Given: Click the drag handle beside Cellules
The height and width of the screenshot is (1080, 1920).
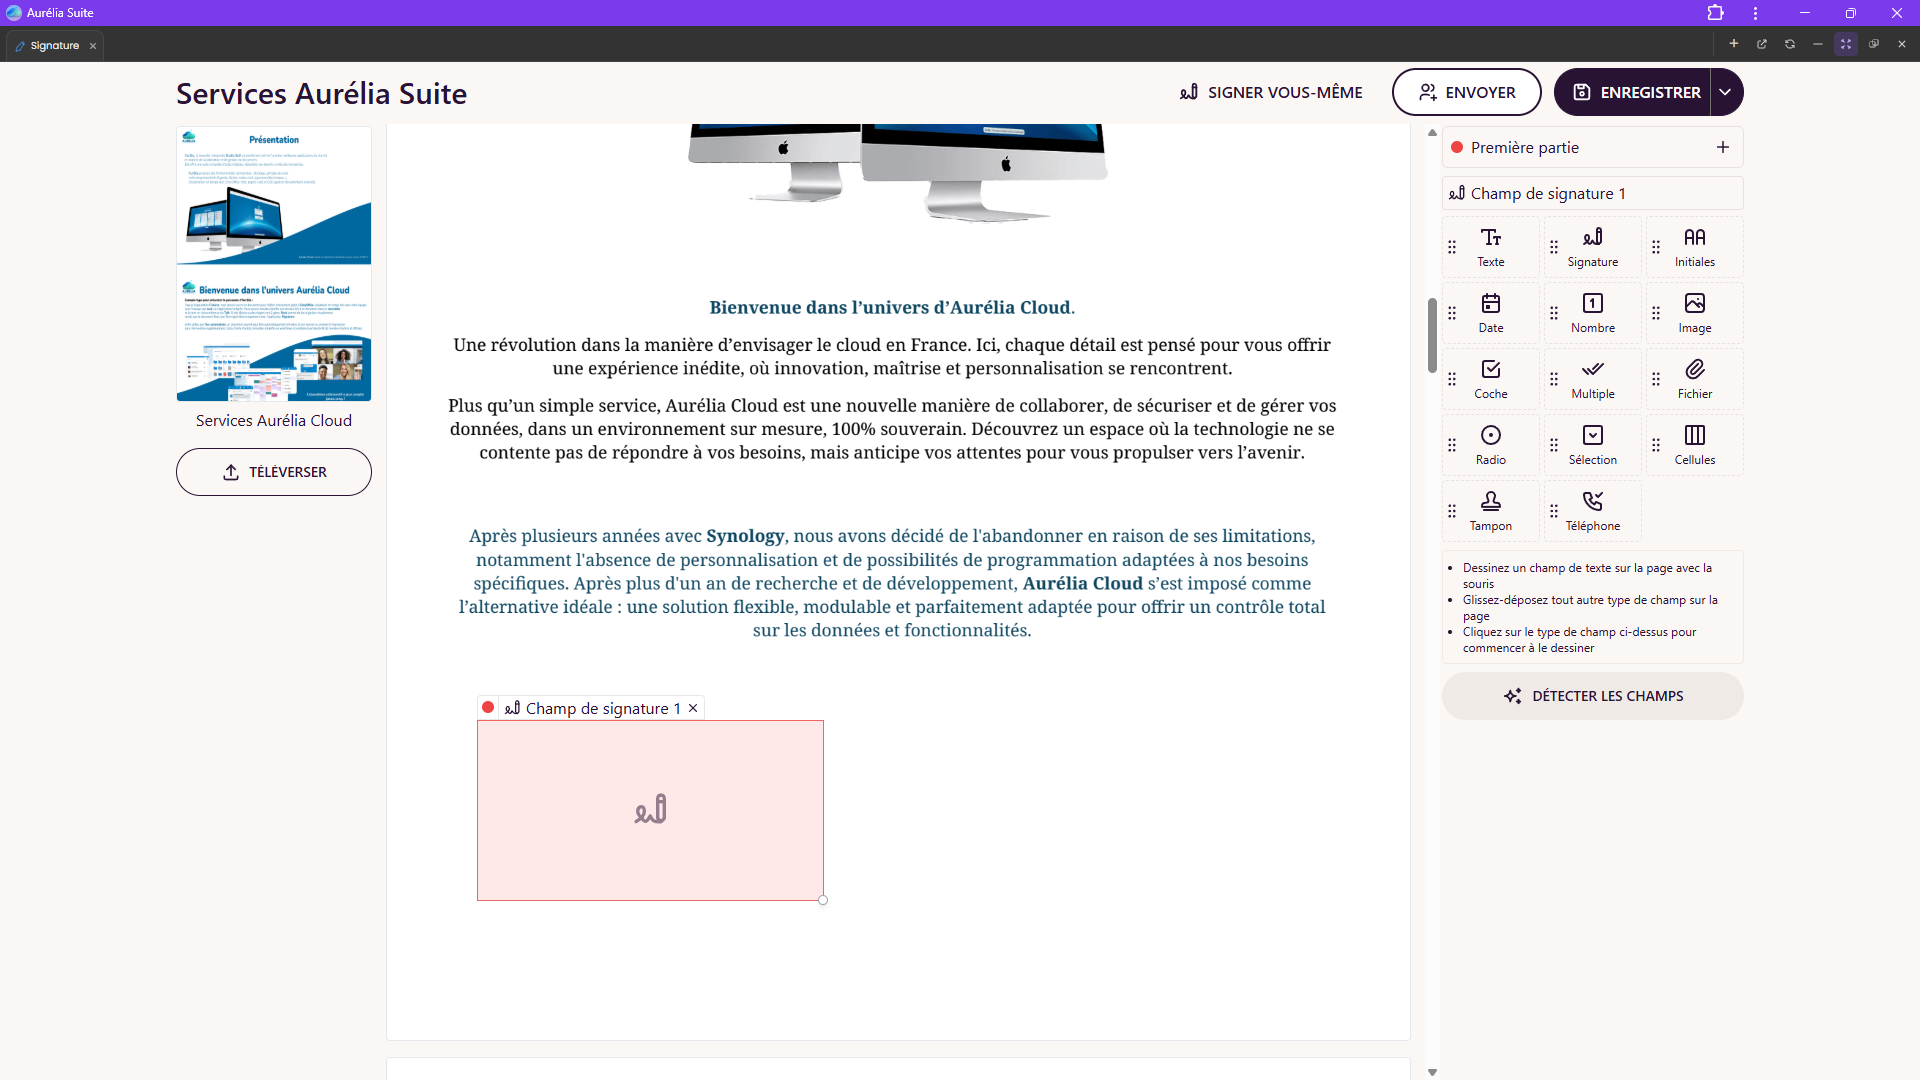Looking at the screenshot, I should (1656, 445).
